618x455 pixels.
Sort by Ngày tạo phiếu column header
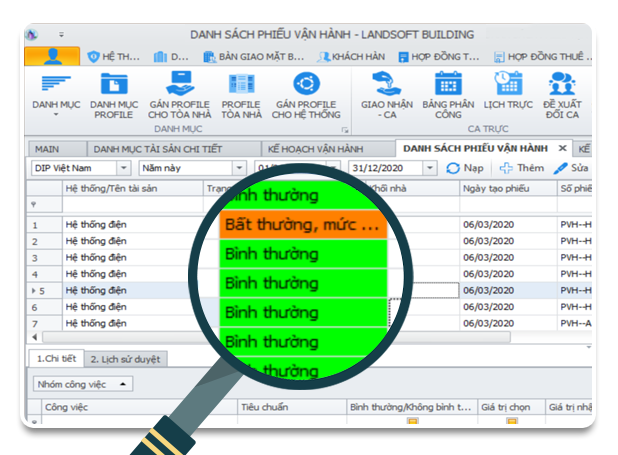508,188
